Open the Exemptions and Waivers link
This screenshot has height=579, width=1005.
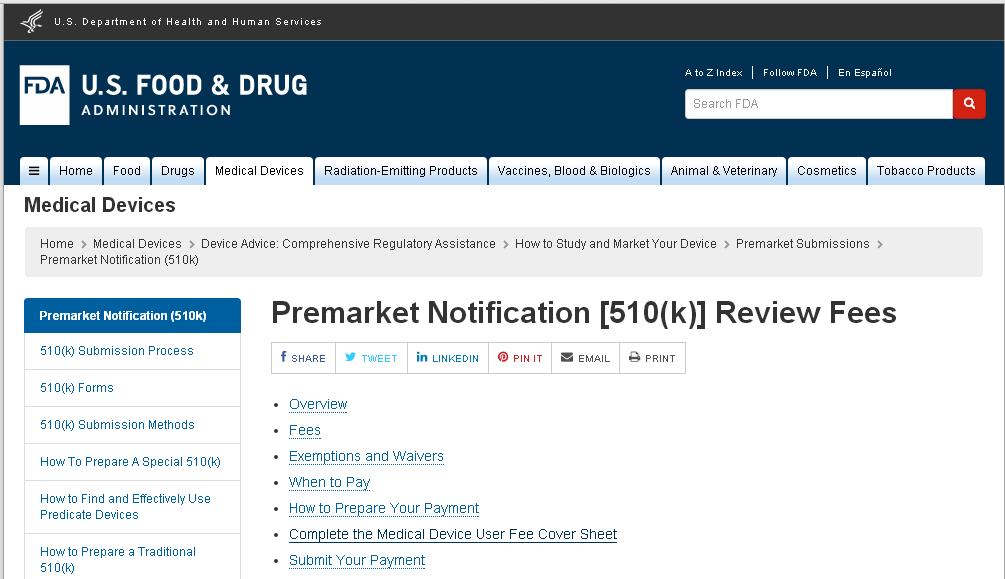point(366,457)
